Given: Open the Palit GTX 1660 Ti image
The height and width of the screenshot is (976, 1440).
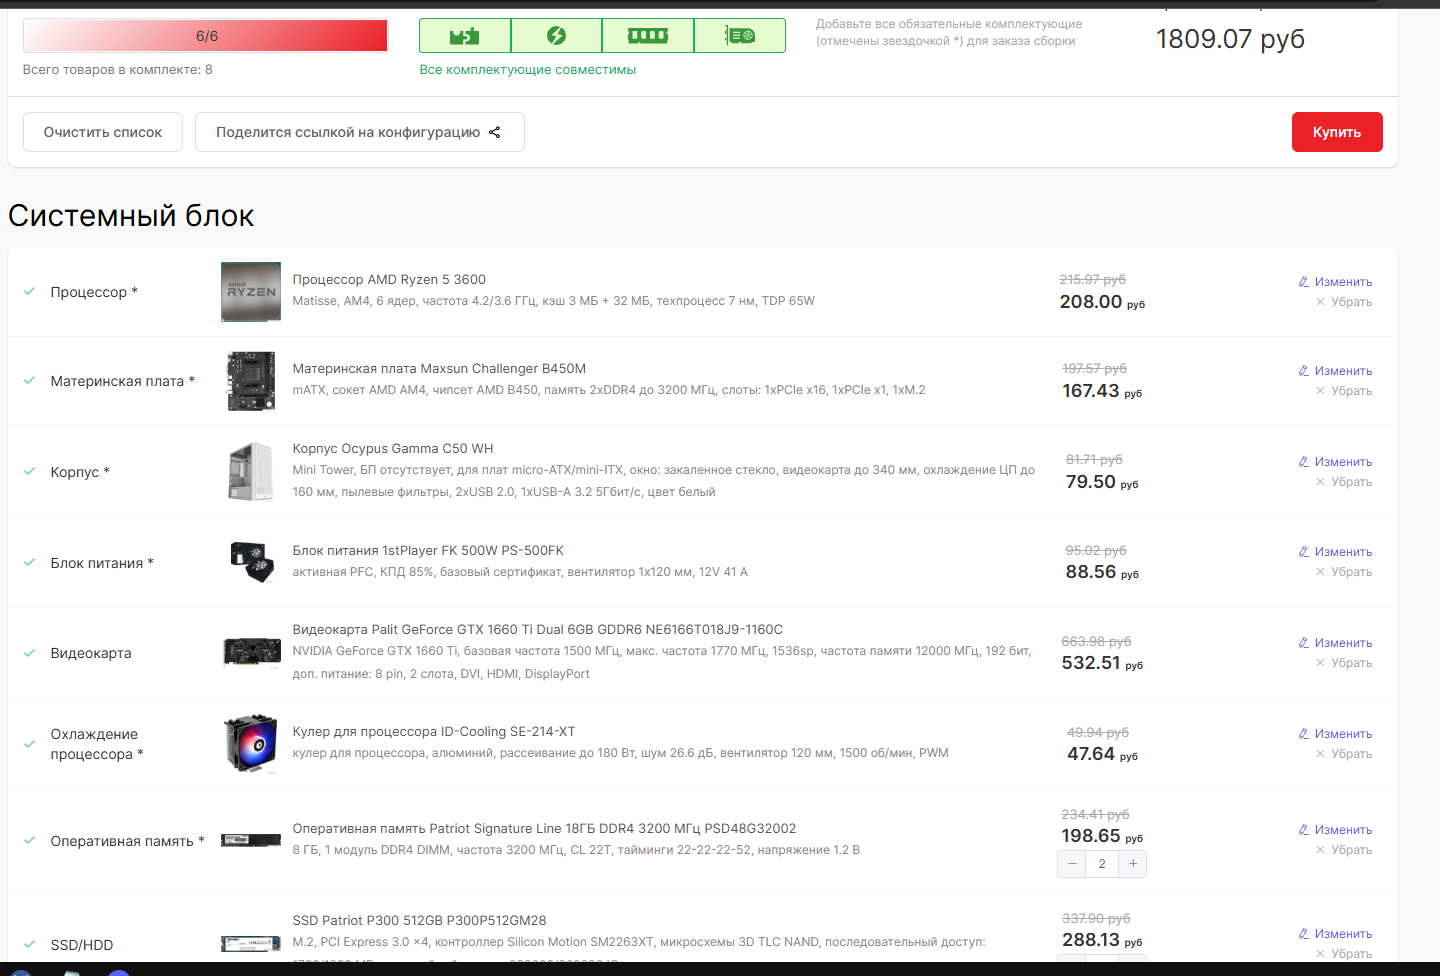Looking at the screenshot, I should [x=251, y=653].
